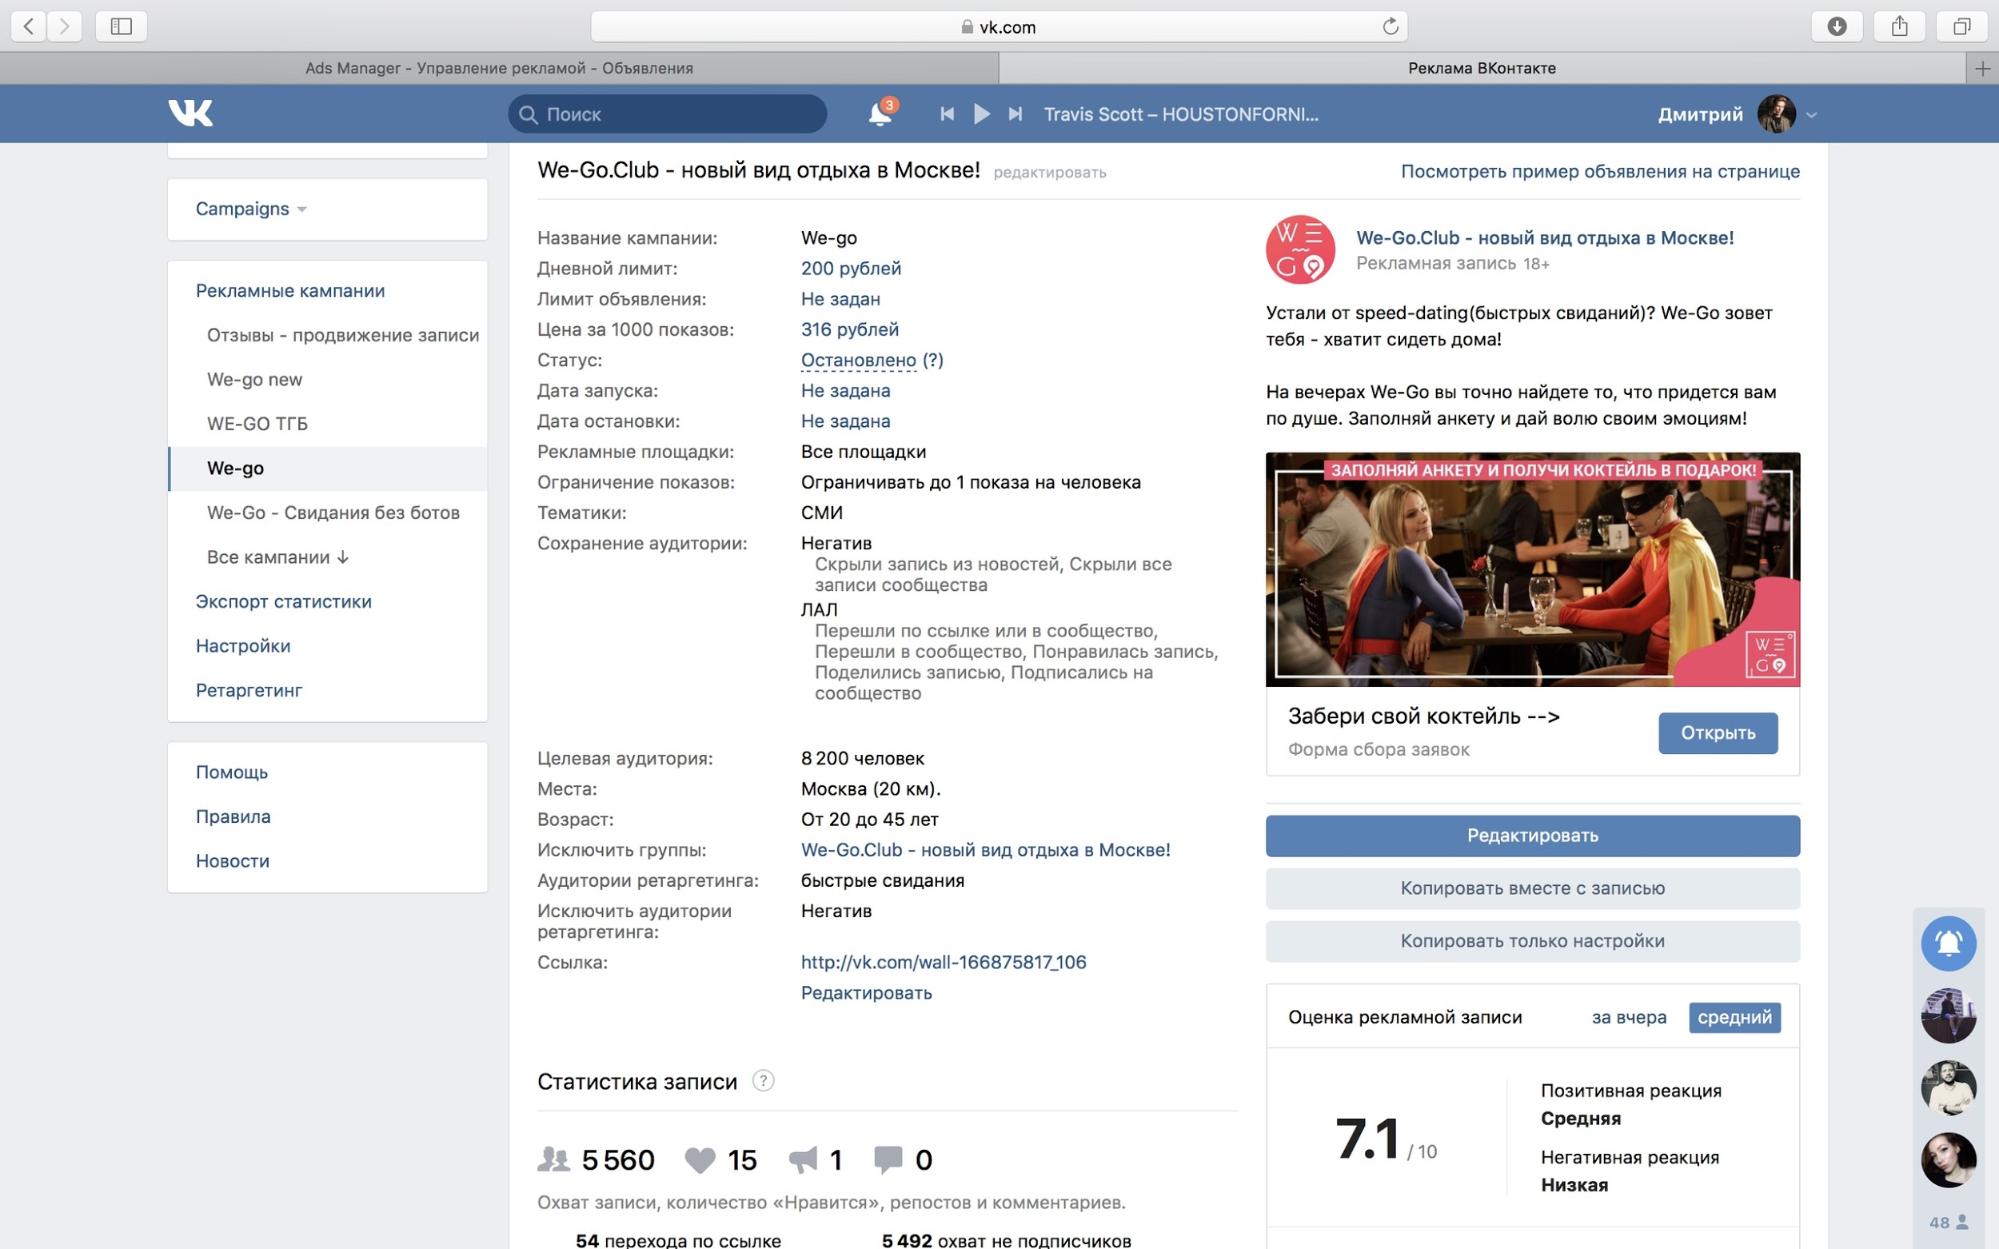Select Отзывы - продвижение записи campaign
This screenshot has height=1249, width=1999.
coord(343,335)
